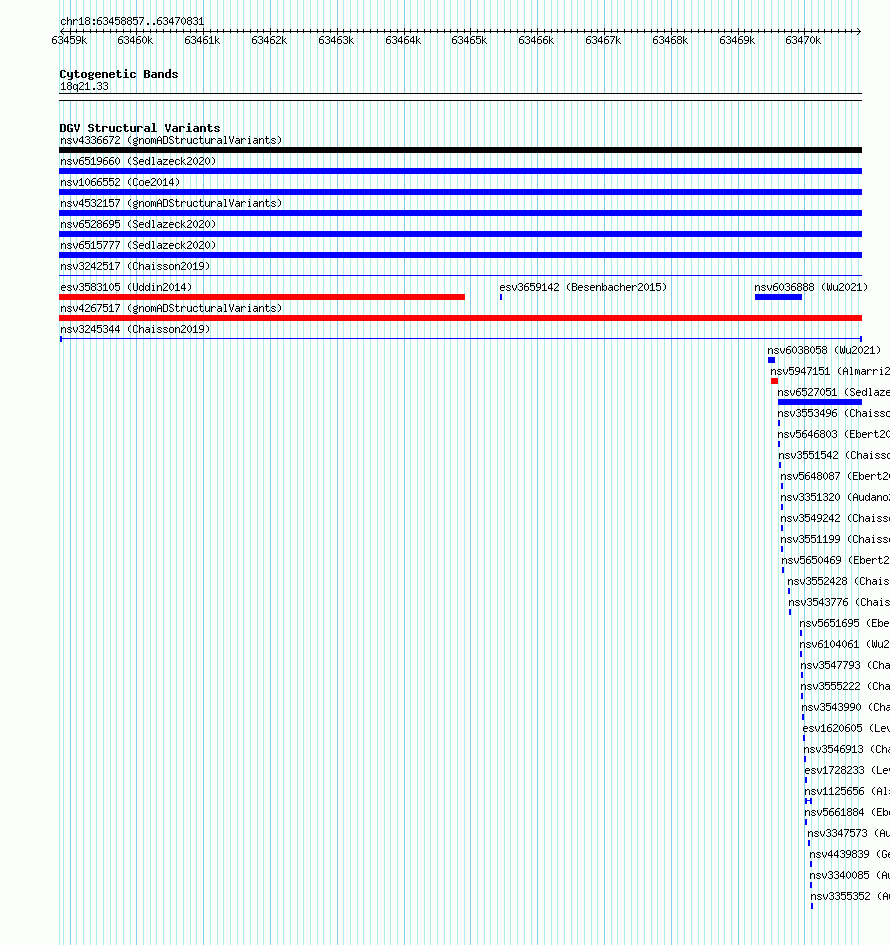Click nsv5646803 Ebert variant label
The height and width of the screenshot is (945, 890).
[833, 435]
